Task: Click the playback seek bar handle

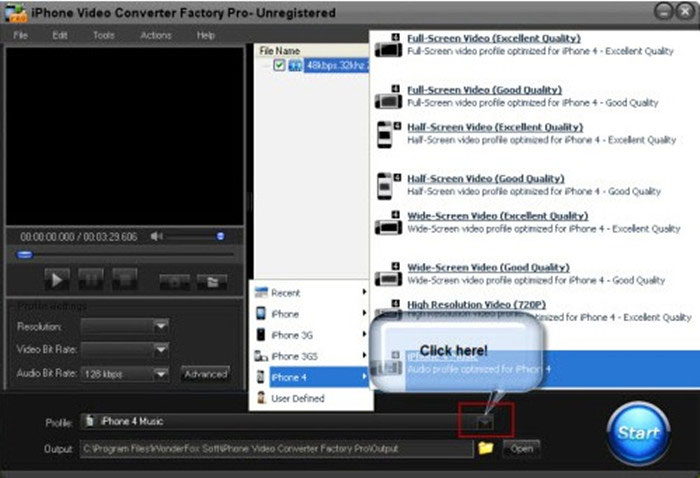Action: [x=25, y=255]
